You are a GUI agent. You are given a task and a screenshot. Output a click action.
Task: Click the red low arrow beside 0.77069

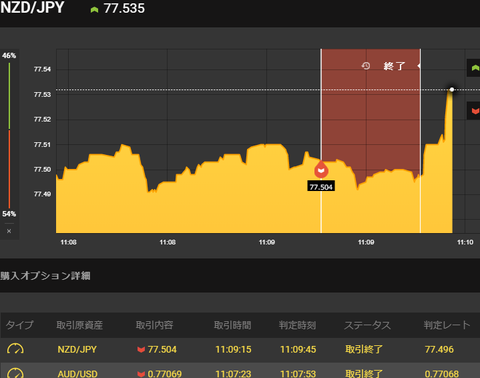tap(141, 374)
